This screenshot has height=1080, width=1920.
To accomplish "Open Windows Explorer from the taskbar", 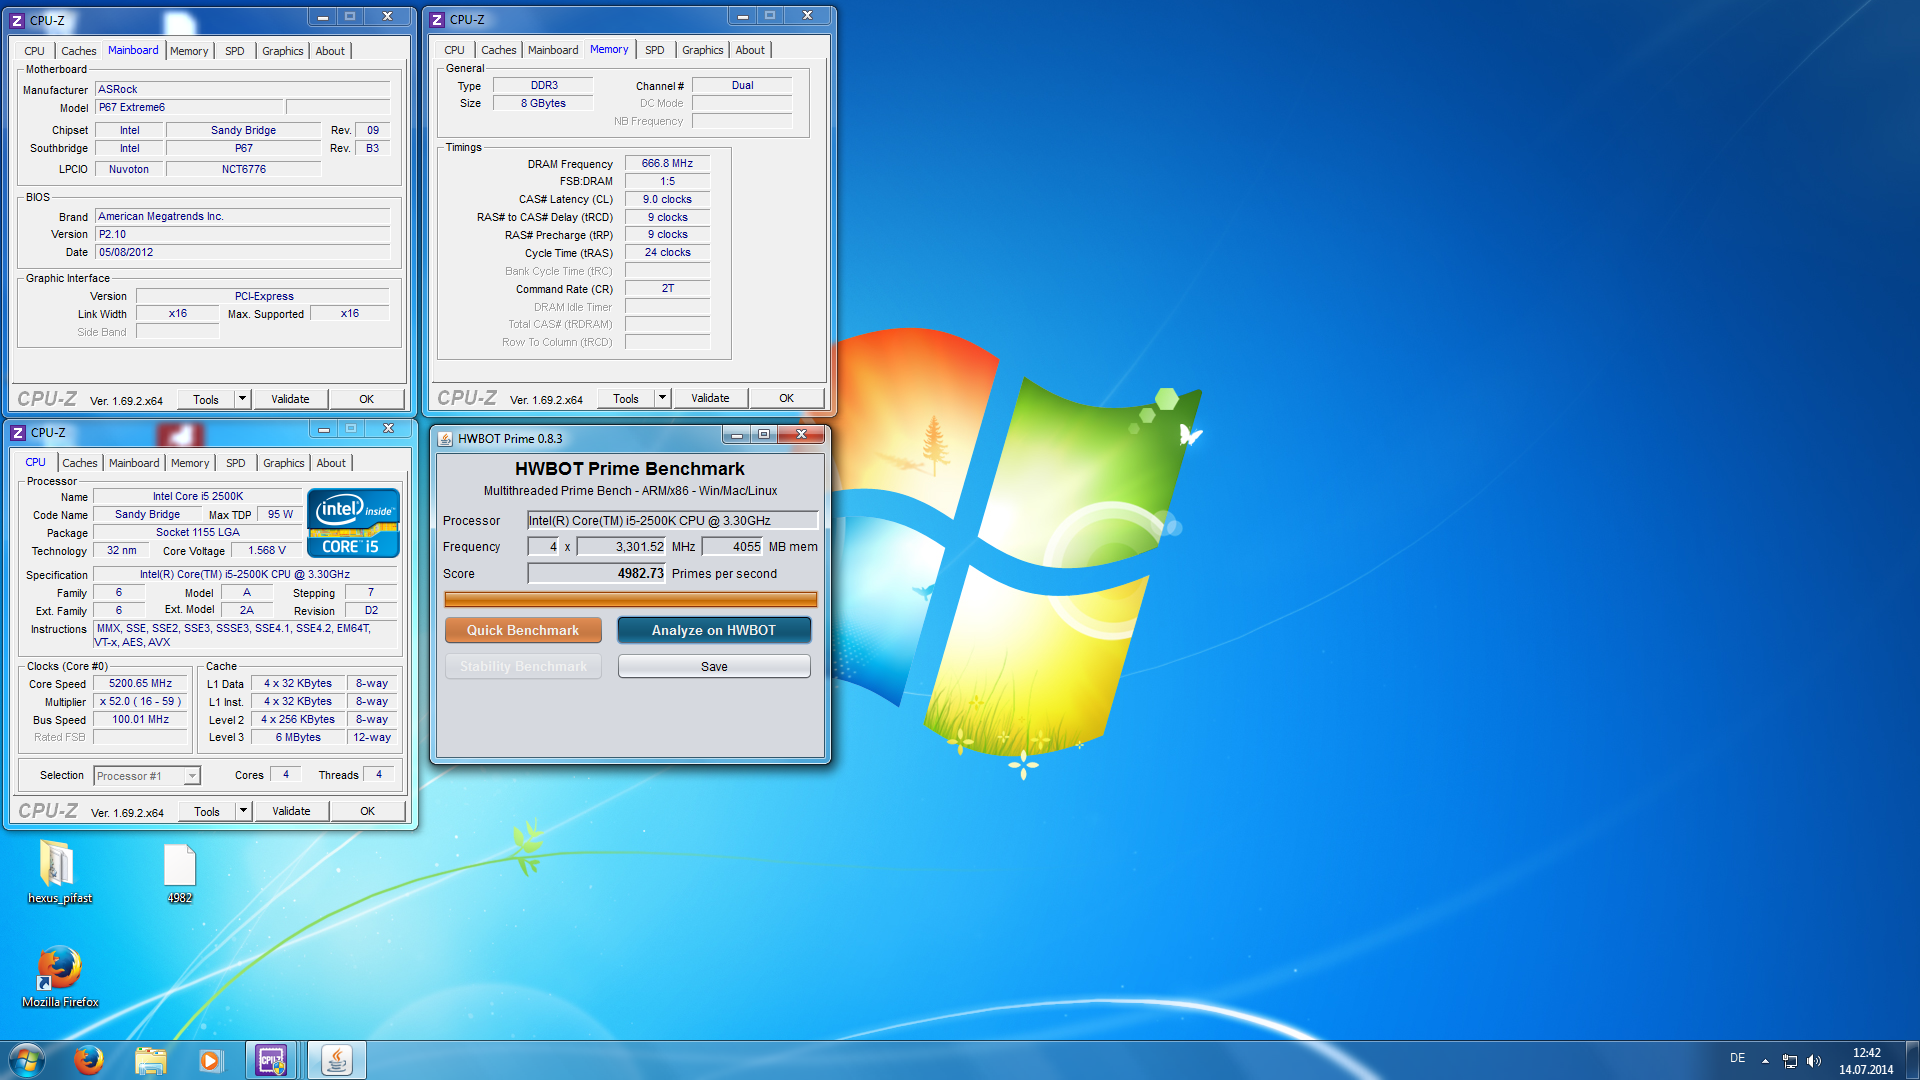I will point(150,1060).
